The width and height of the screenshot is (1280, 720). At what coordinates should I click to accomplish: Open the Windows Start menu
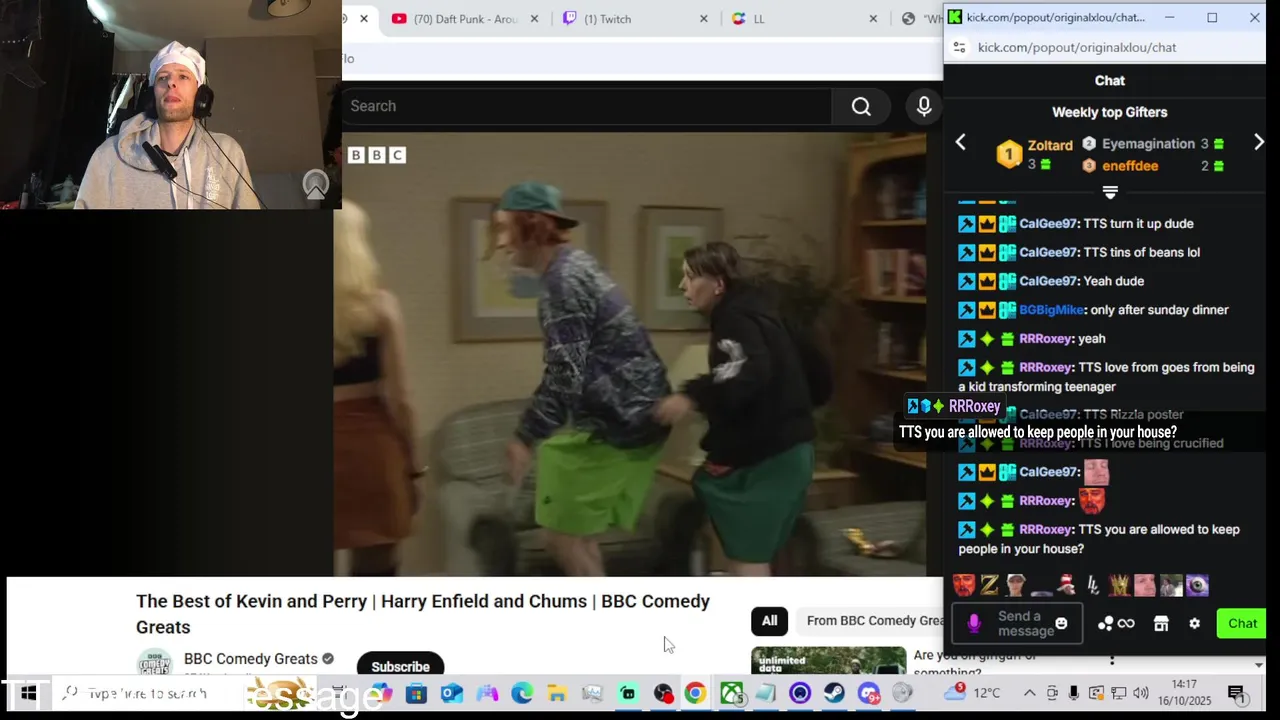click(x=28, y=693)
